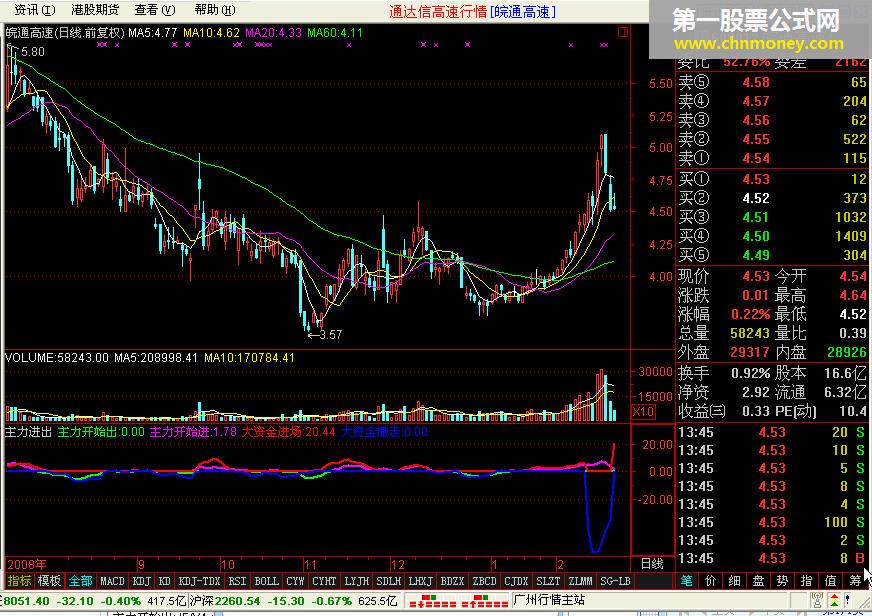
Task: Click the 换手 0.92% value
Action: (x=751, y=373)
